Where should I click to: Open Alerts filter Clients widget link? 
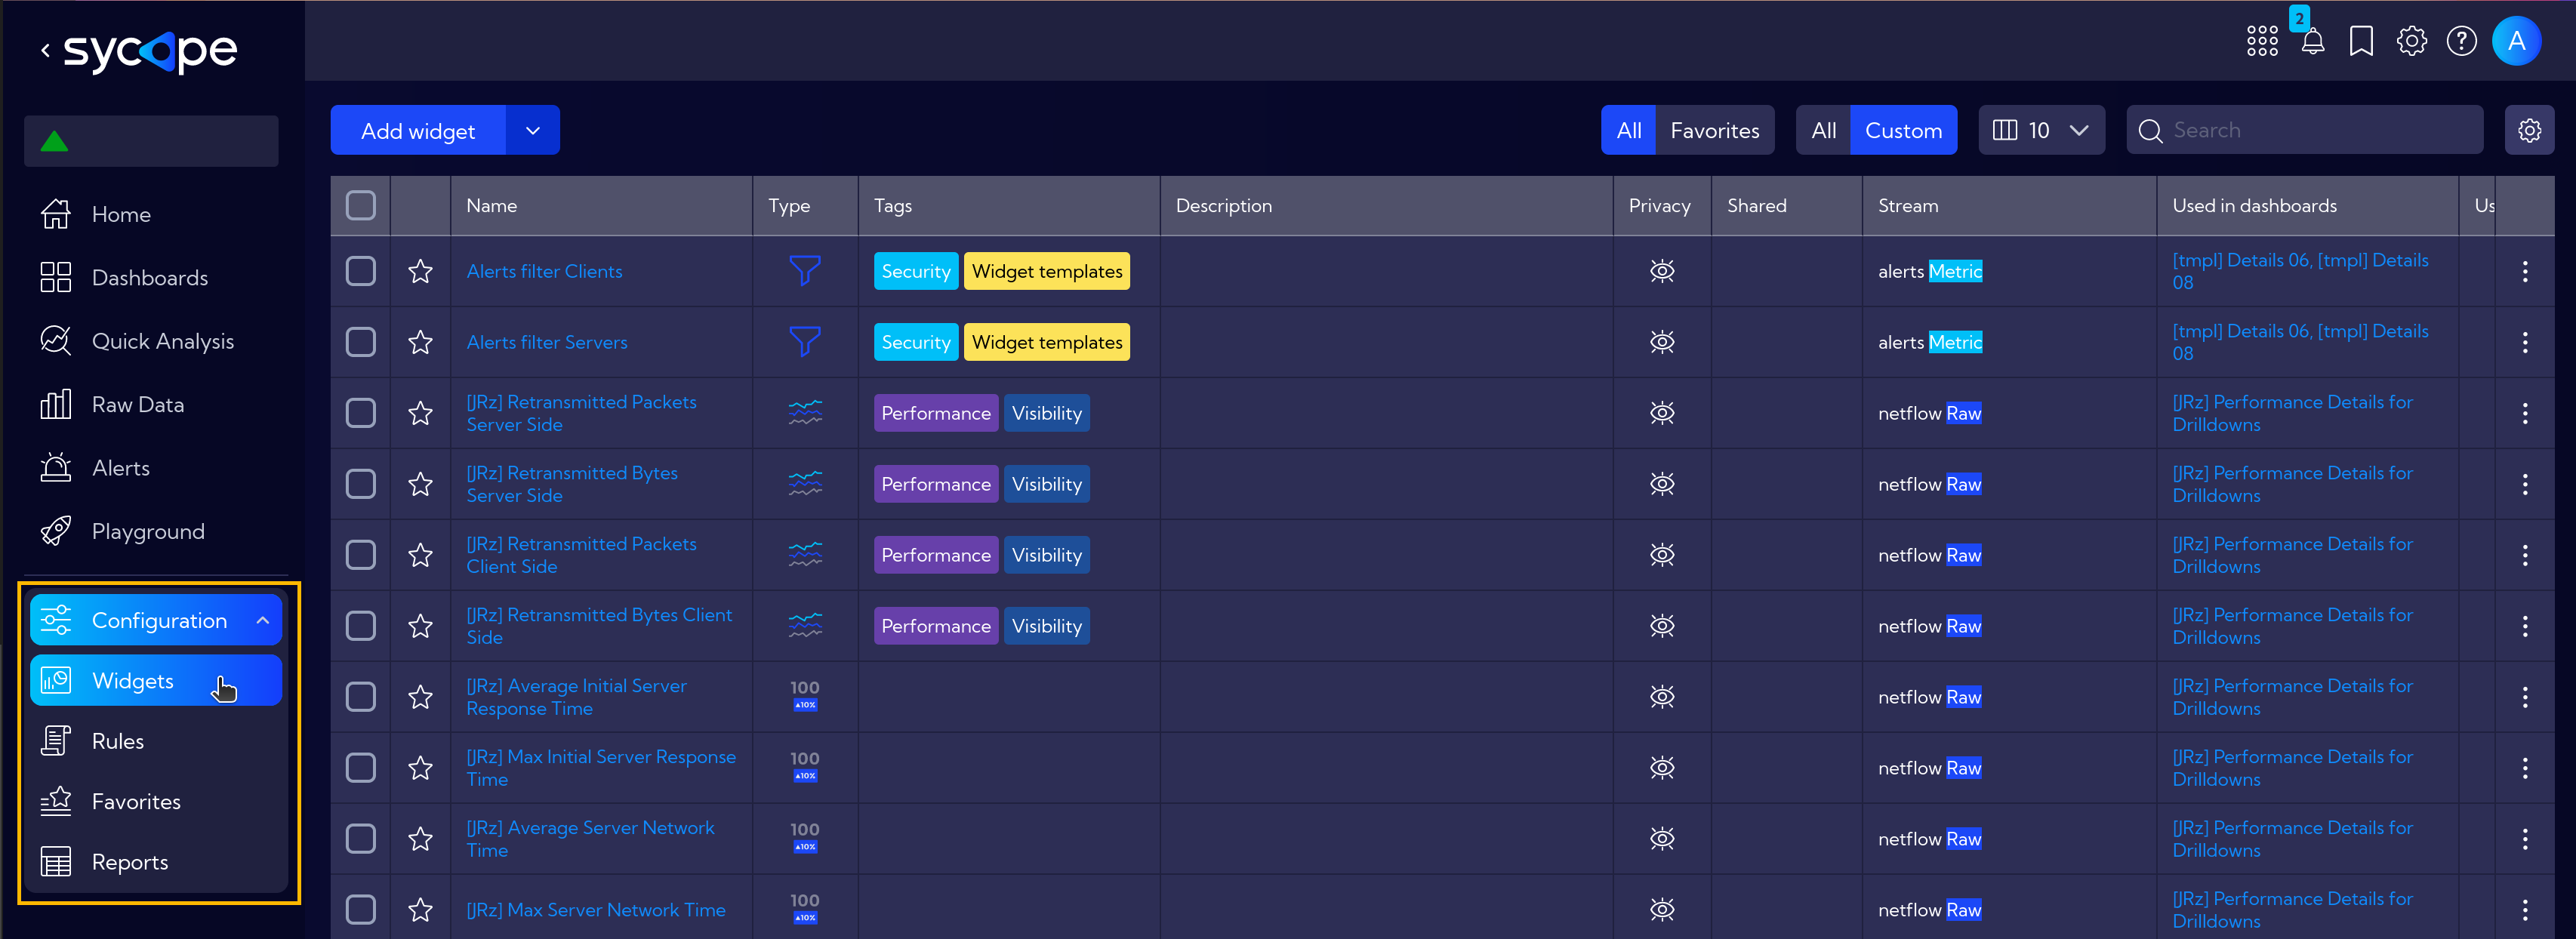(544, 271)
